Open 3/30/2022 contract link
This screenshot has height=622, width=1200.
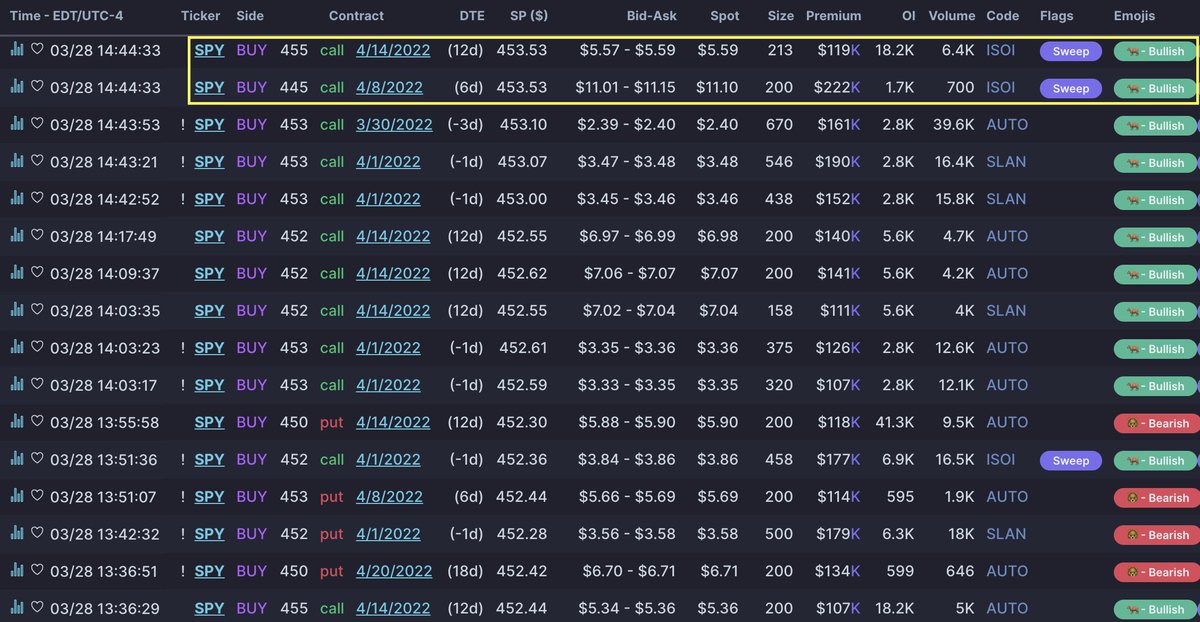(x=394, y=124)
